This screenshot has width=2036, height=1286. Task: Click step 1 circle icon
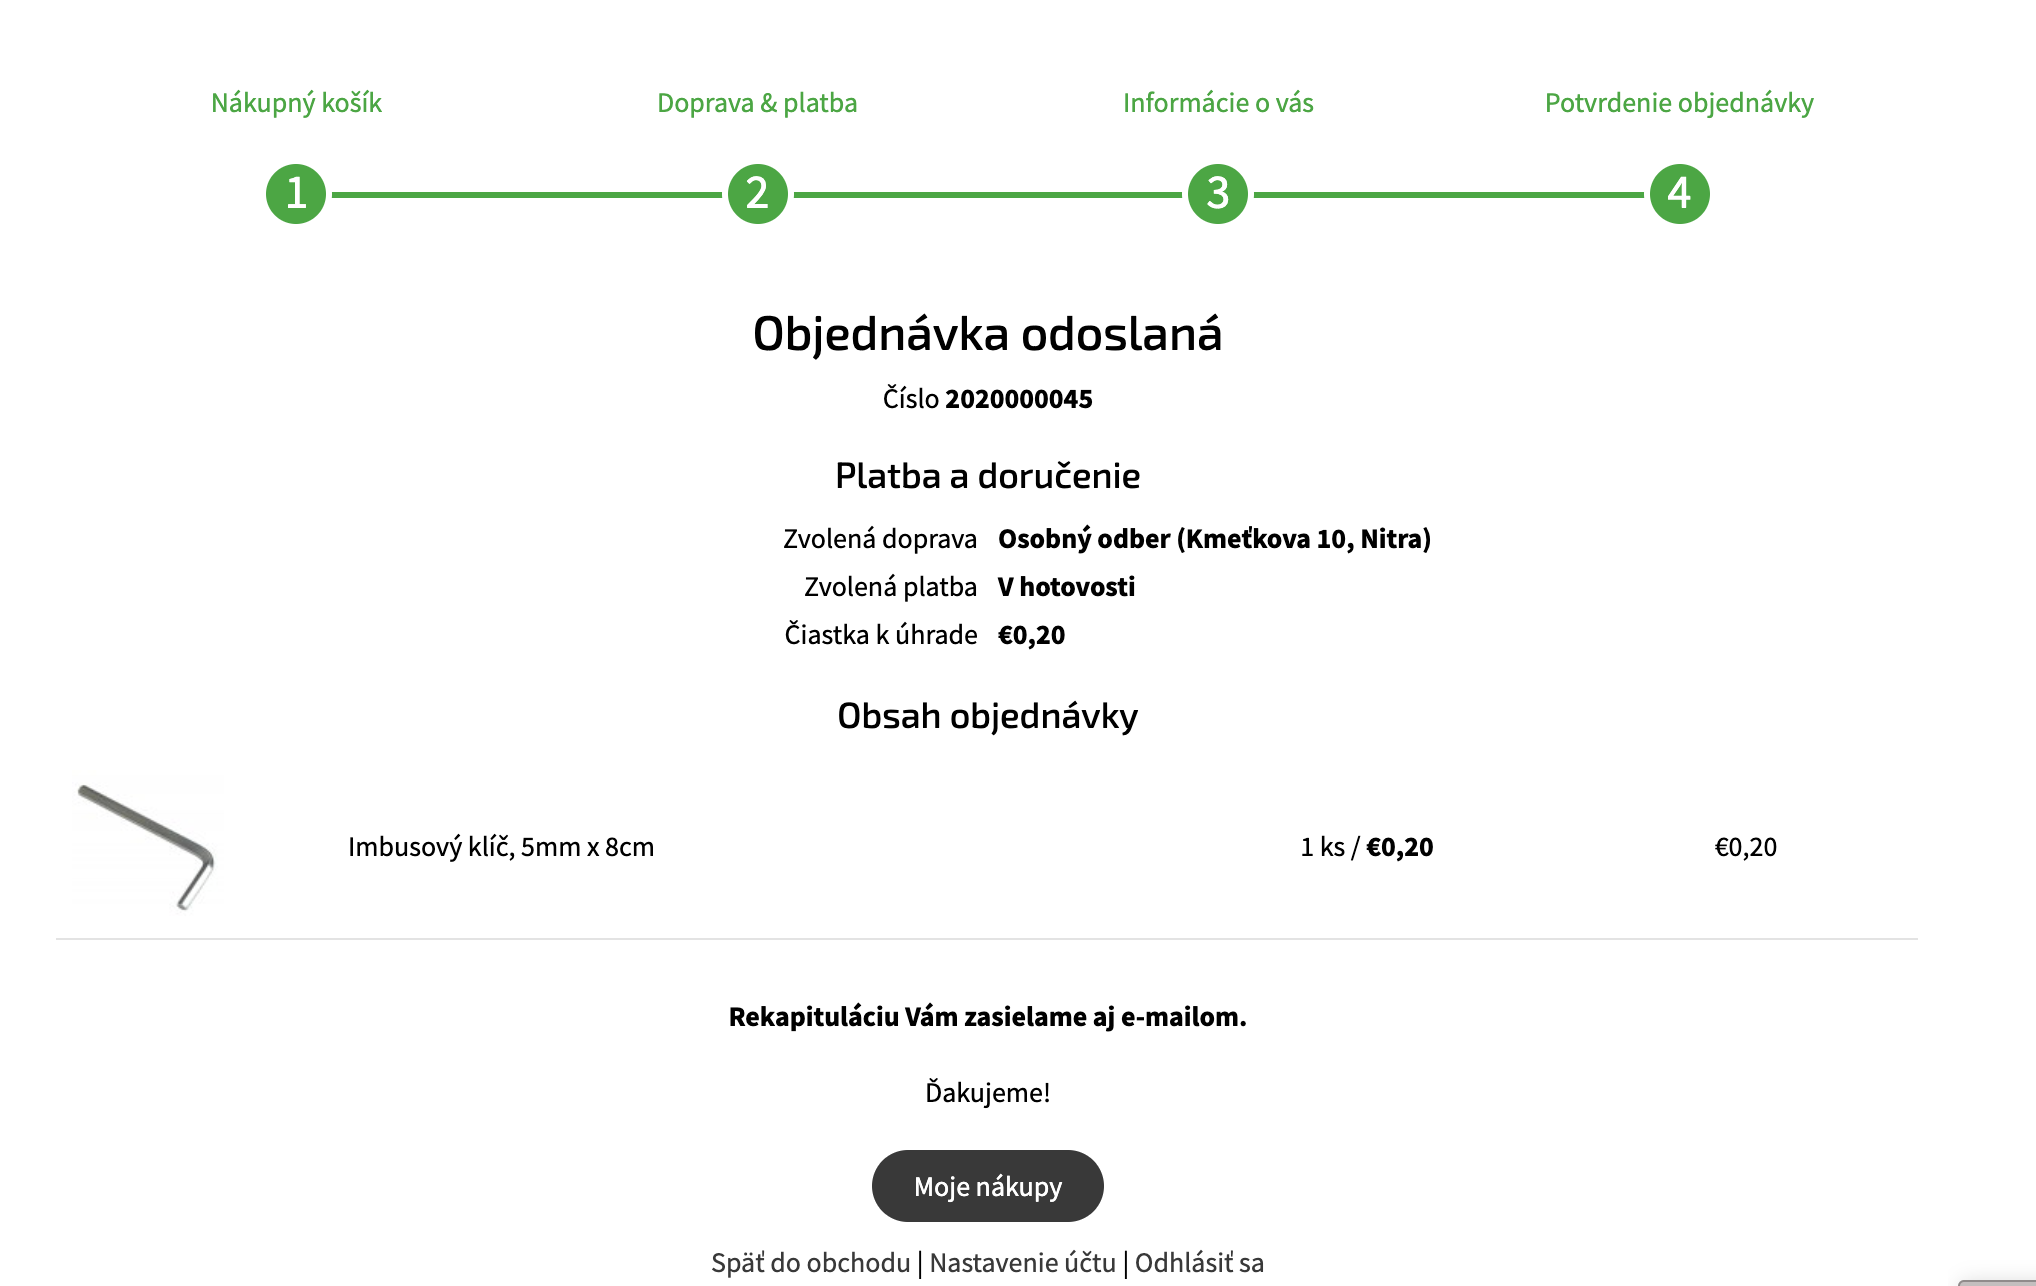pos(296,194)
